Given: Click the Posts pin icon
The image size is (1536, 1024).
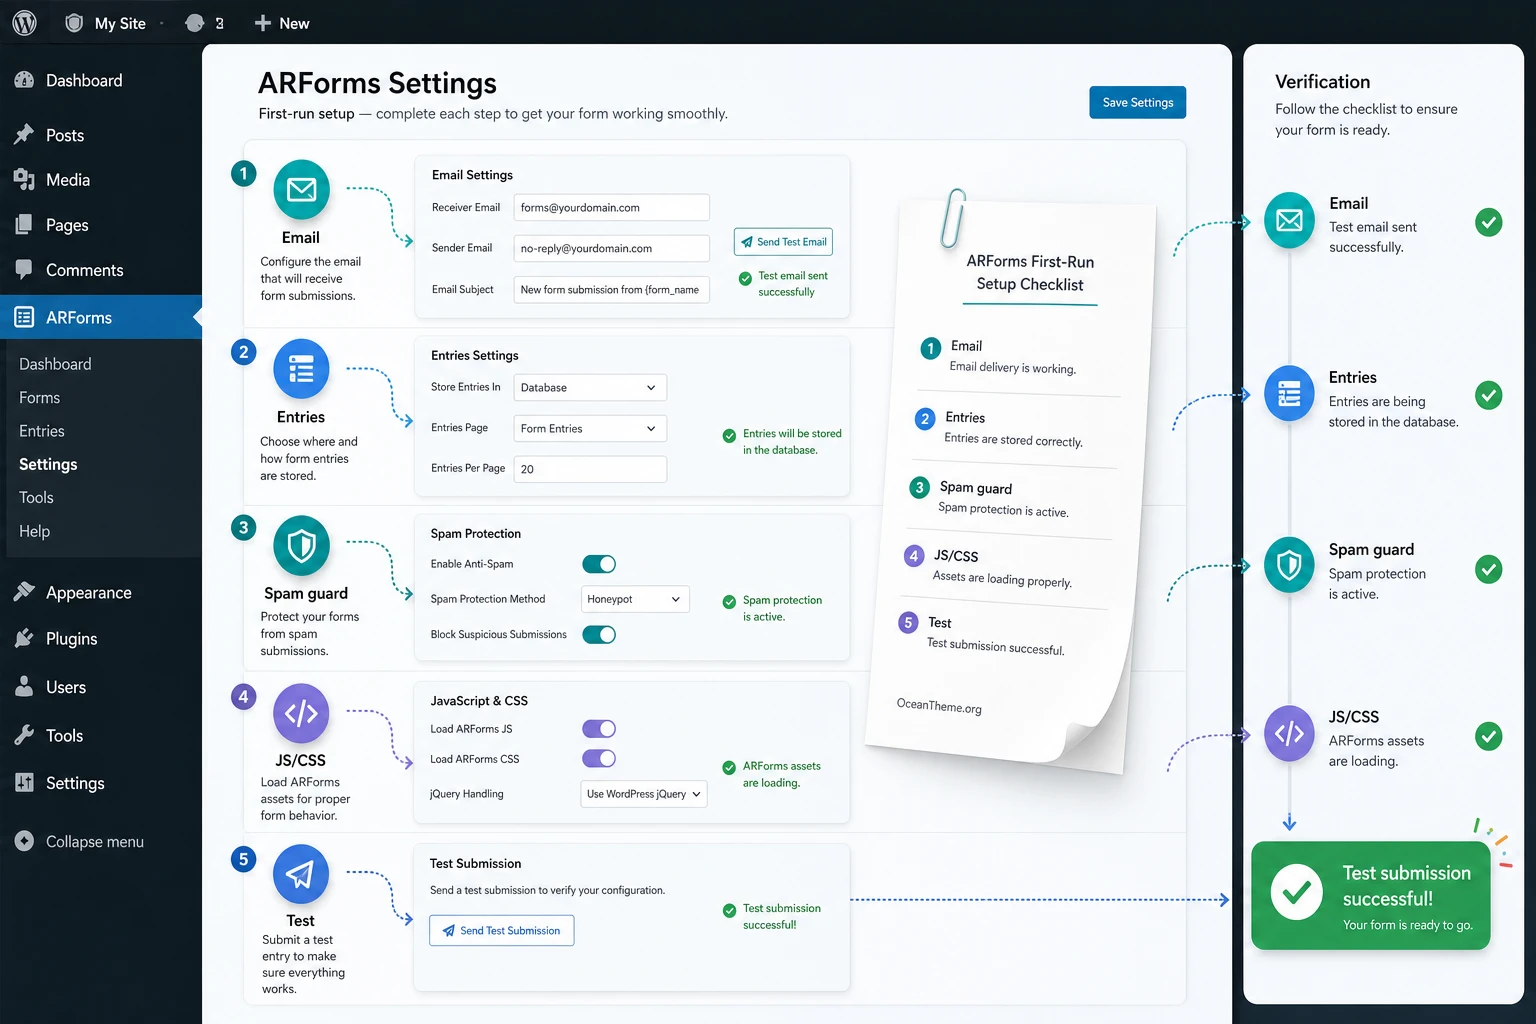Looking at the screenshot, I should [x=24, y=134].
